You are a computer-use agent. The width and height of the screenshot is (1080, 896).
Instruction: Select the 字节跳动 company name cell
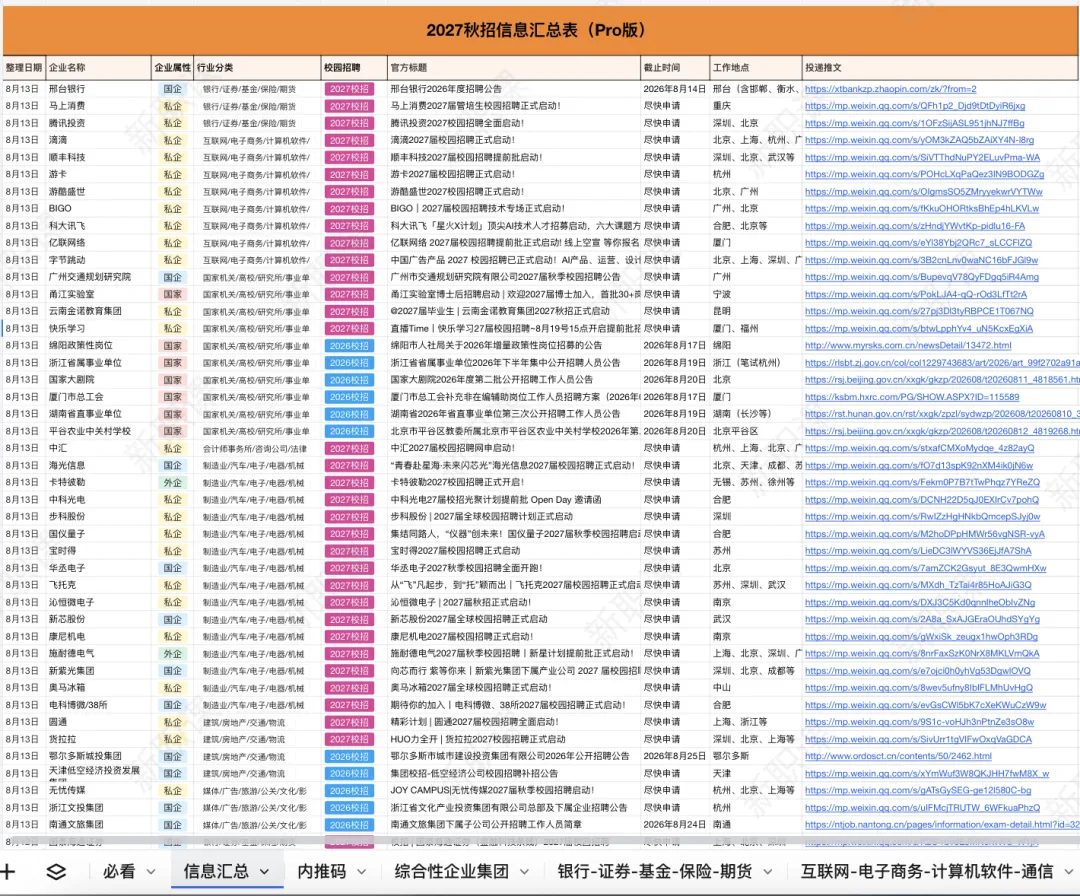click(98, 260)
